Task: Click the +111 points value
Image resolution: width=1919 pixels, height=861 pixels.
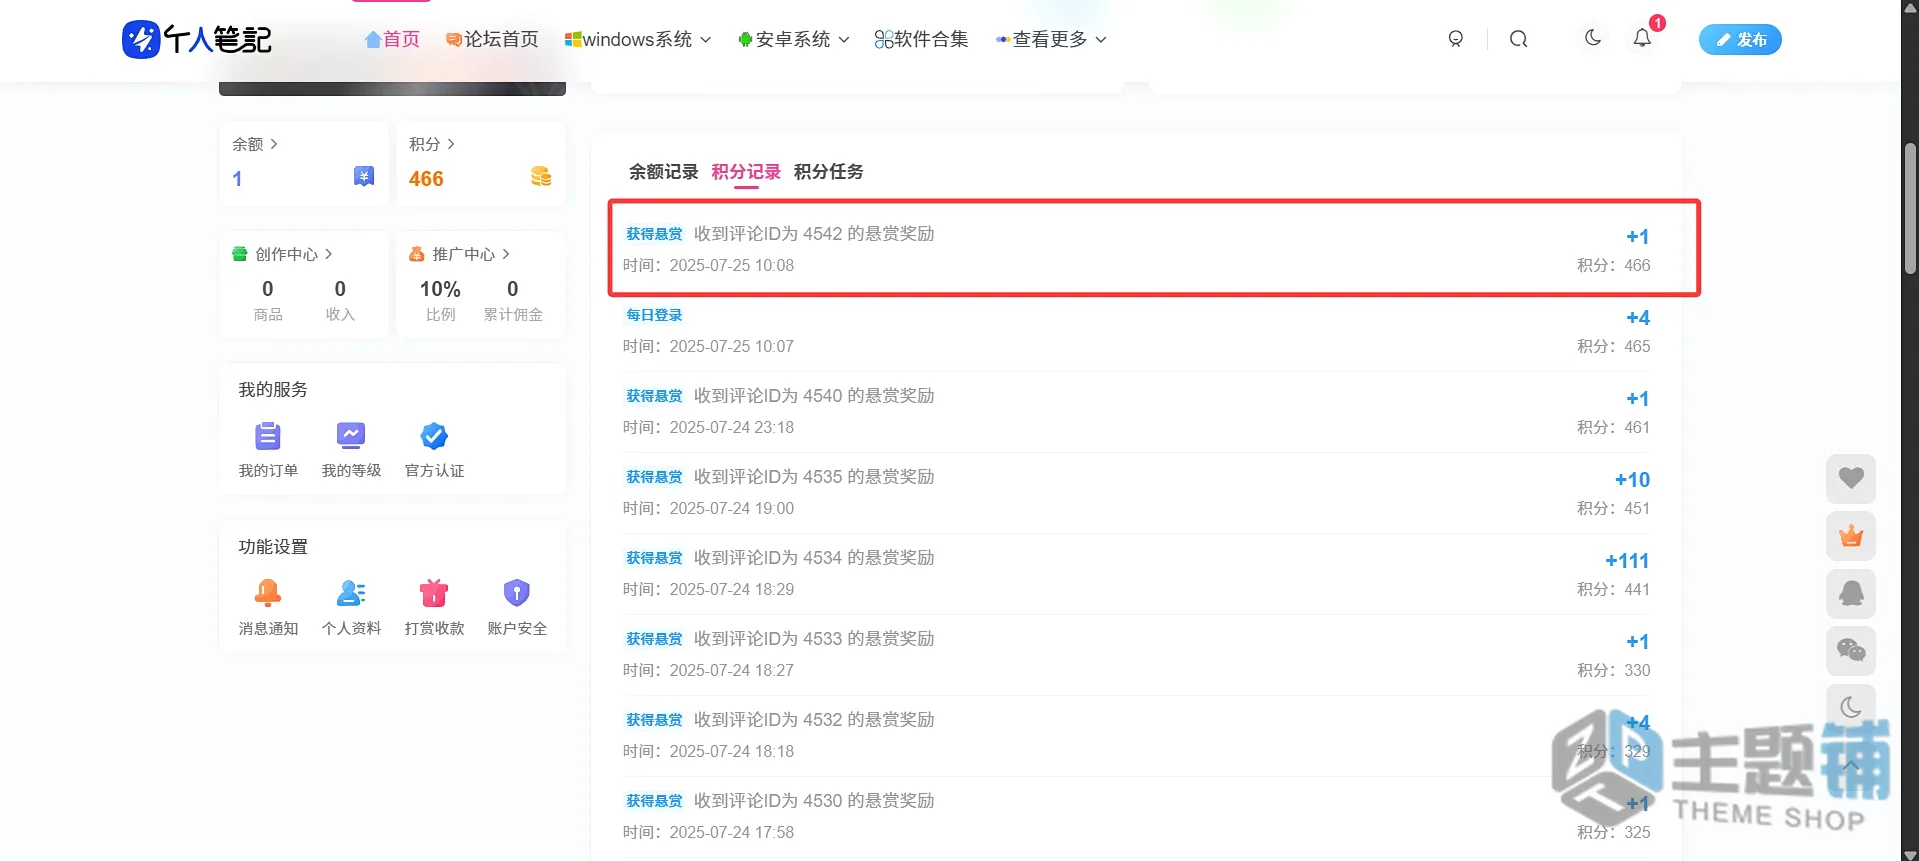Action: coord(1627,561)
